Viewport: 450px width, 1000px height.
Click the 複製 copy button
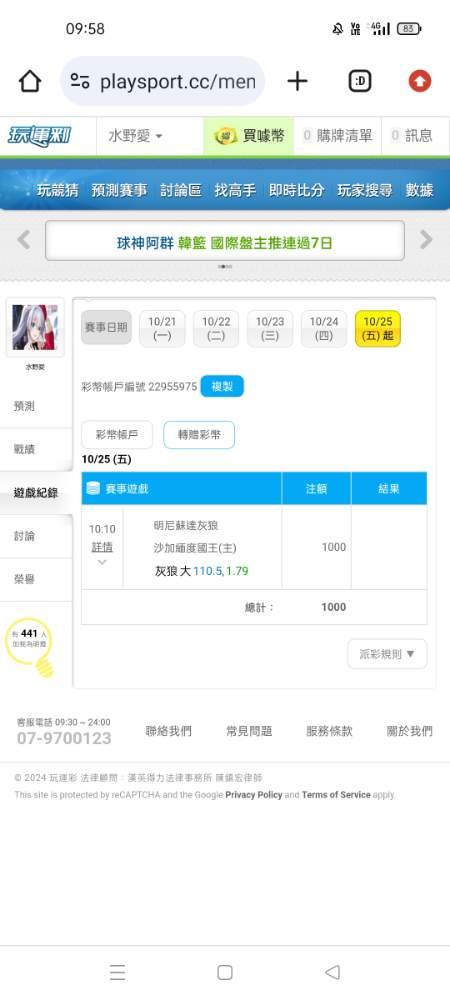pyautogui.click(x=222, y=386)
